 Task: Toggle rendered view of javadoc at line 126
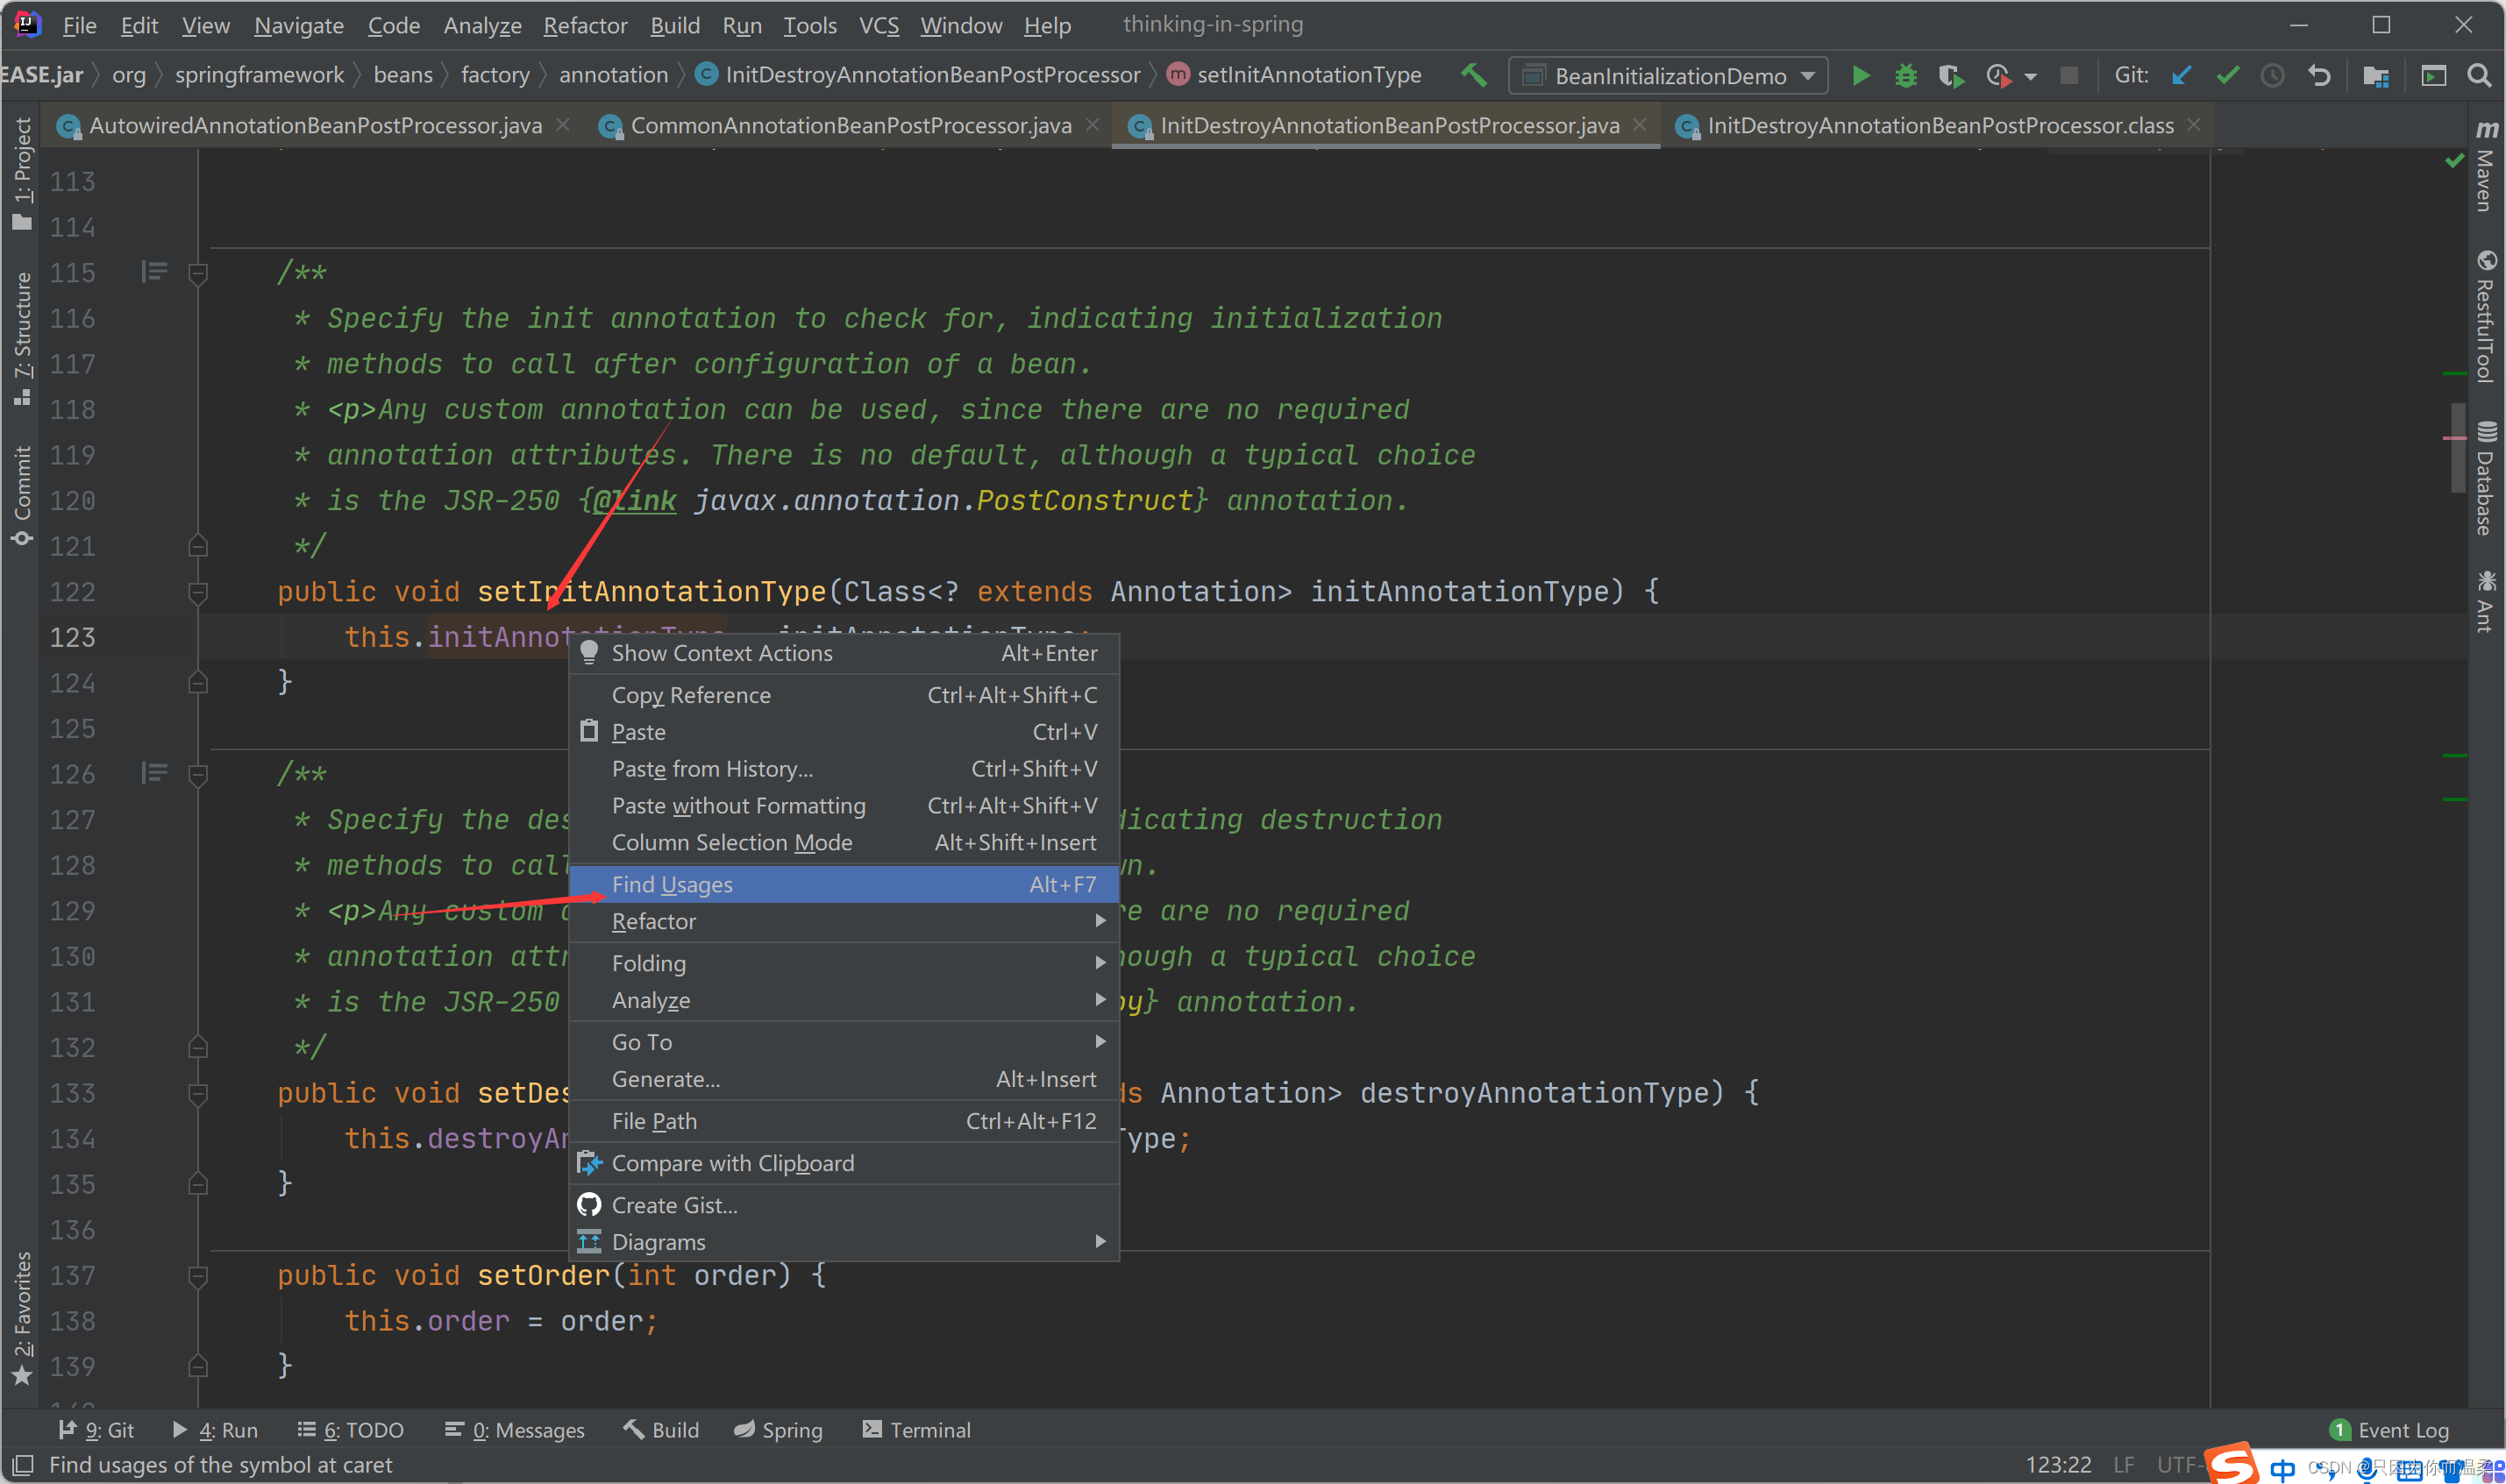(154, 773)
